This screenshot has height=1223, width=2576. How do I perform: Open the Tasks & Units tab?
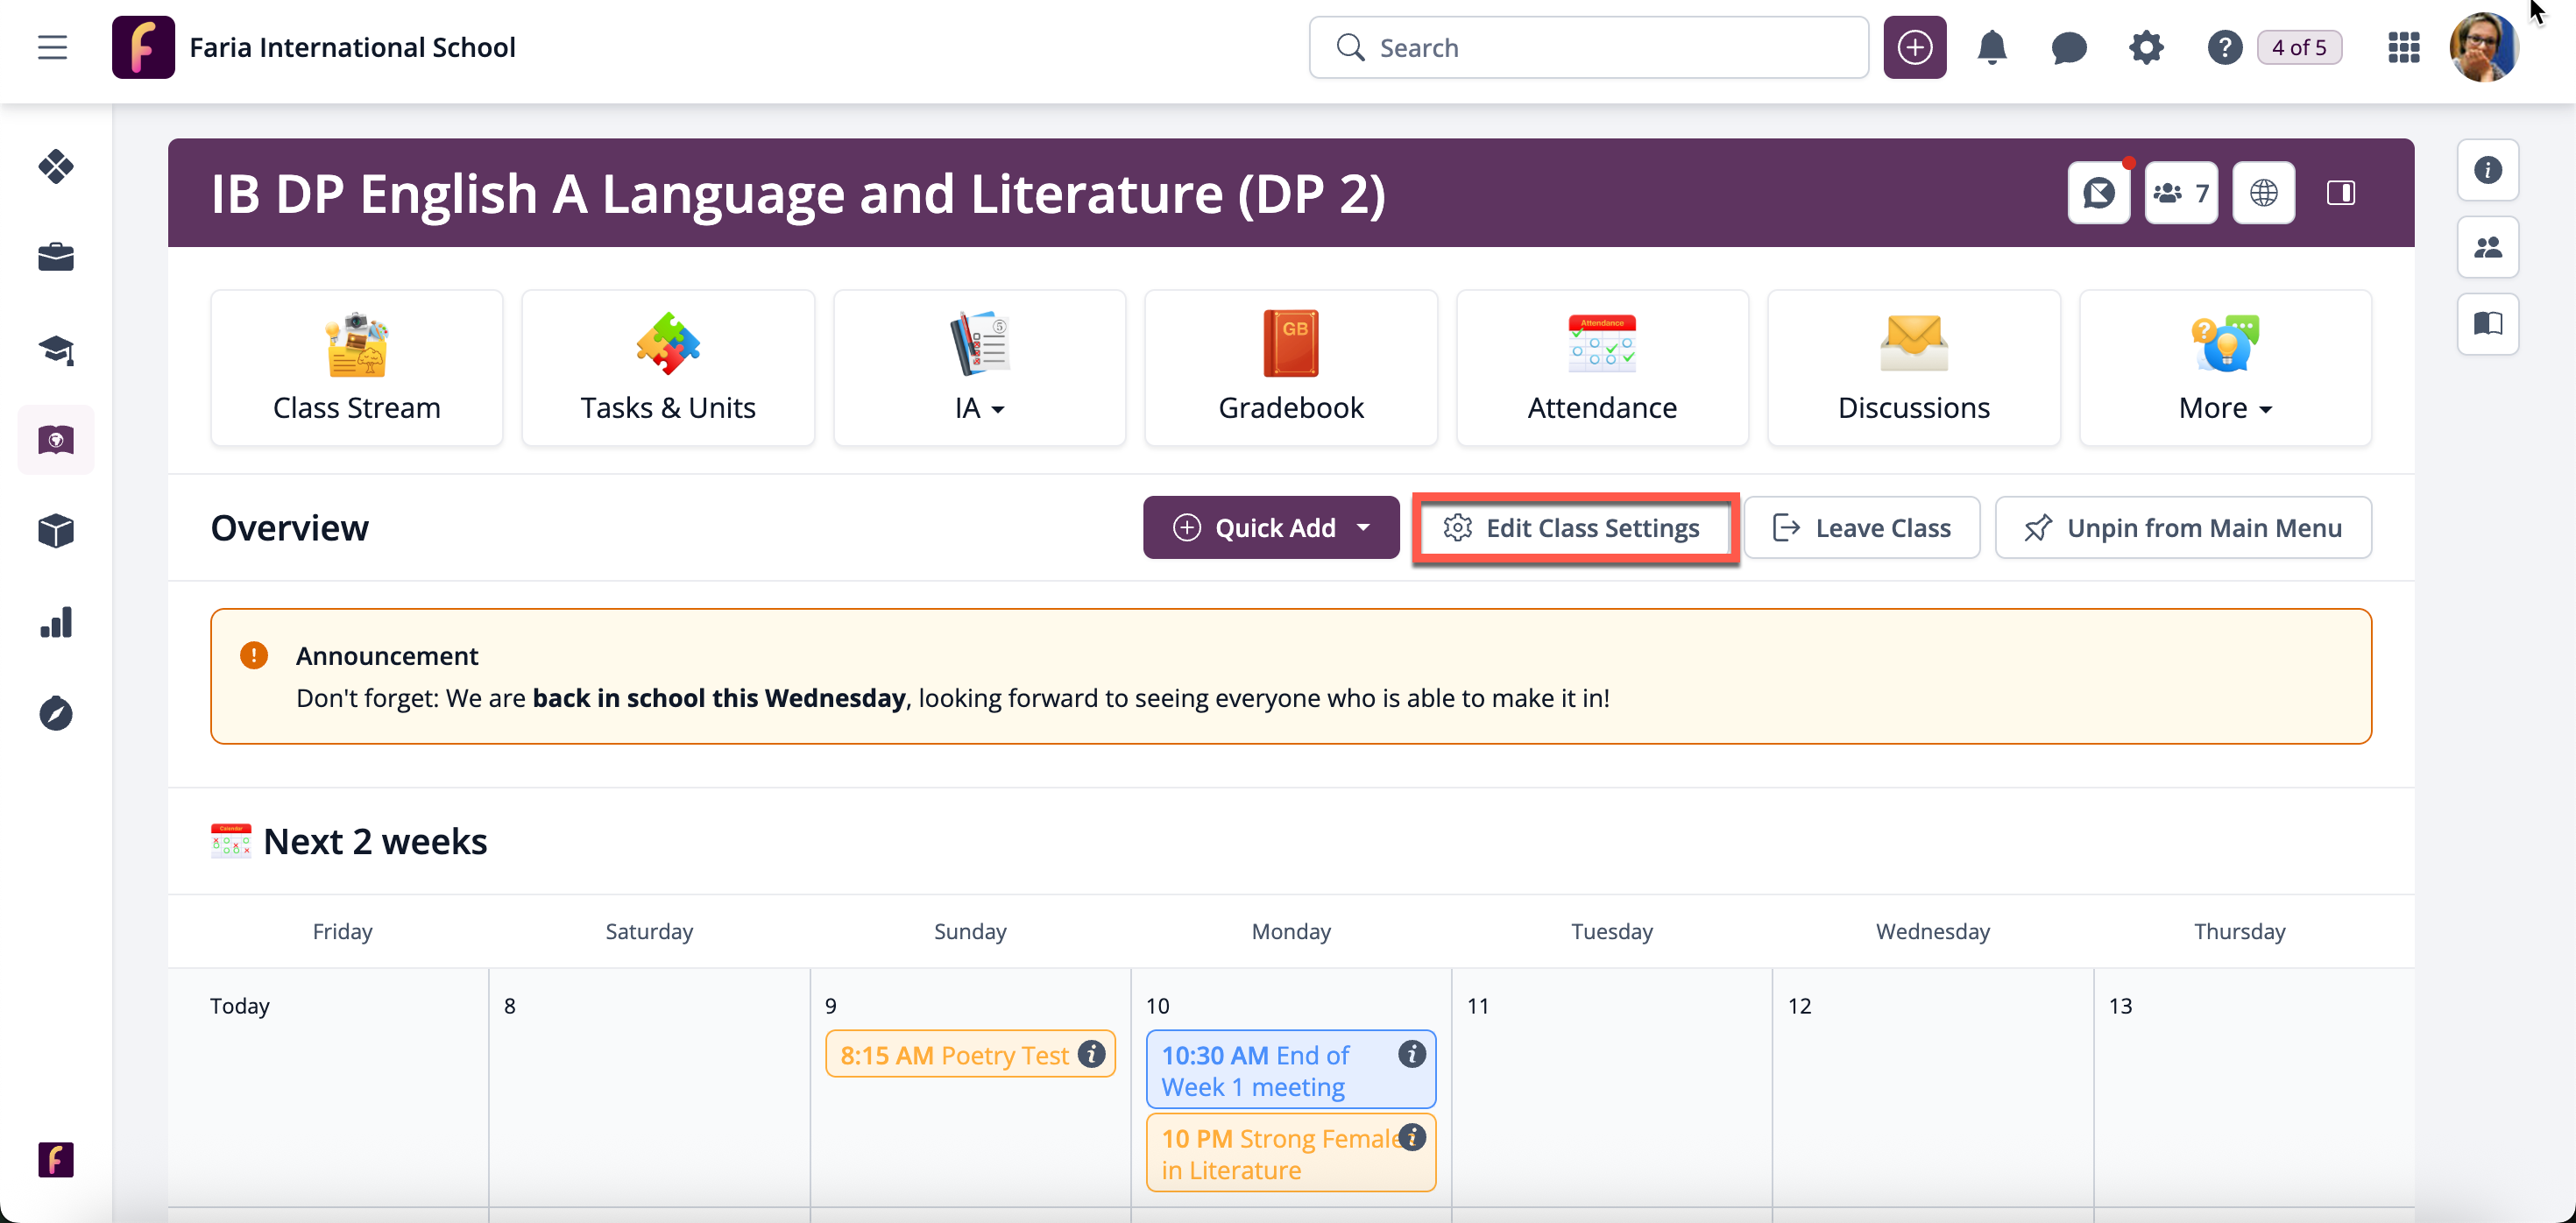coord(667,368)
